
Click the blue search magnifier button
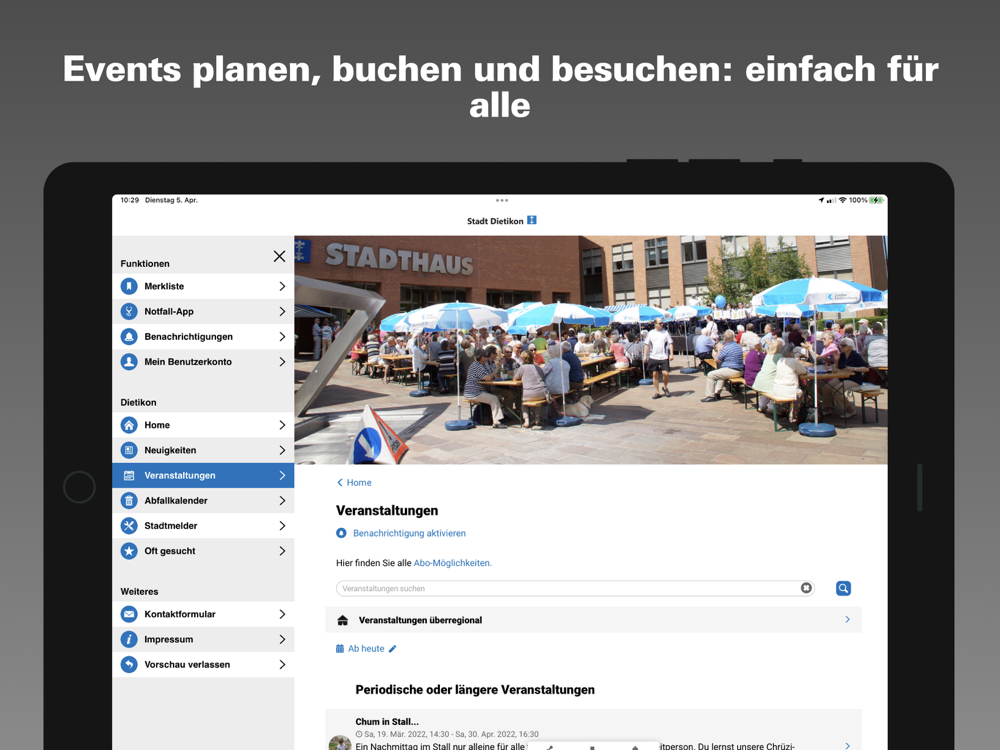(x=843, y=588)
